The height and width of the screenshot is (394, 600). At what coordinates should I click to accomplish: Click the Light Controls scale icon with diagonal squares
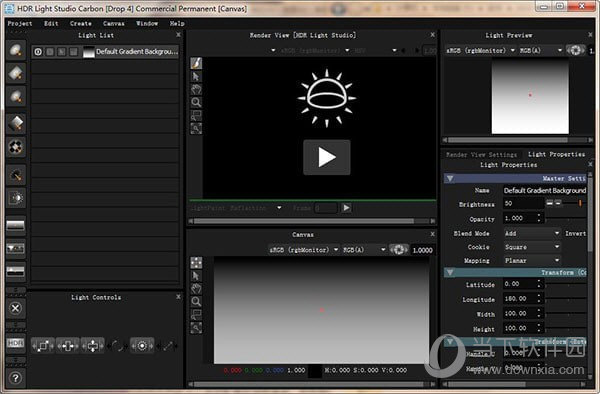click(x=43, y=346)
